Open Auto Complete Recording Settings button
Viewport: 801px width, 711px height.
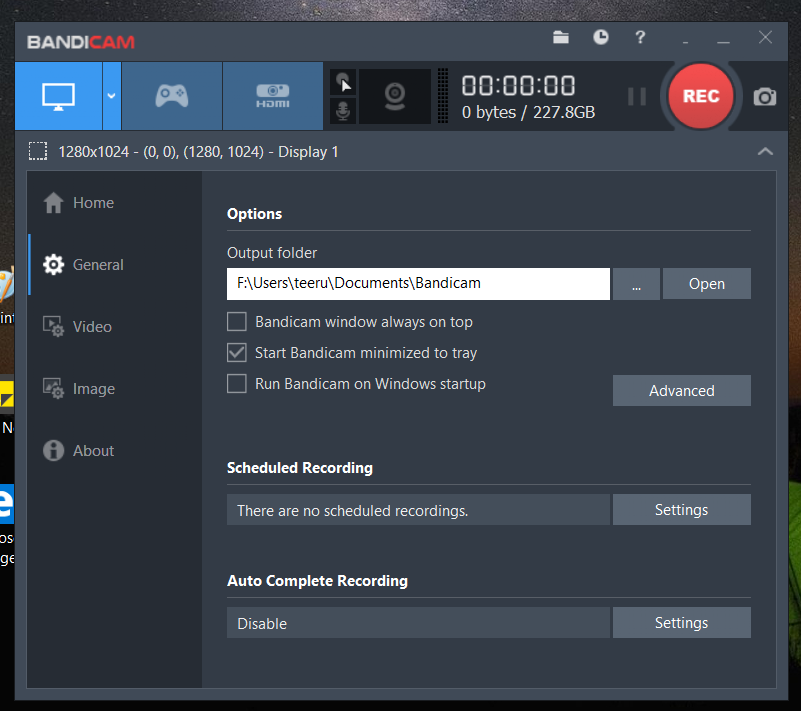(x=681, y=623)
